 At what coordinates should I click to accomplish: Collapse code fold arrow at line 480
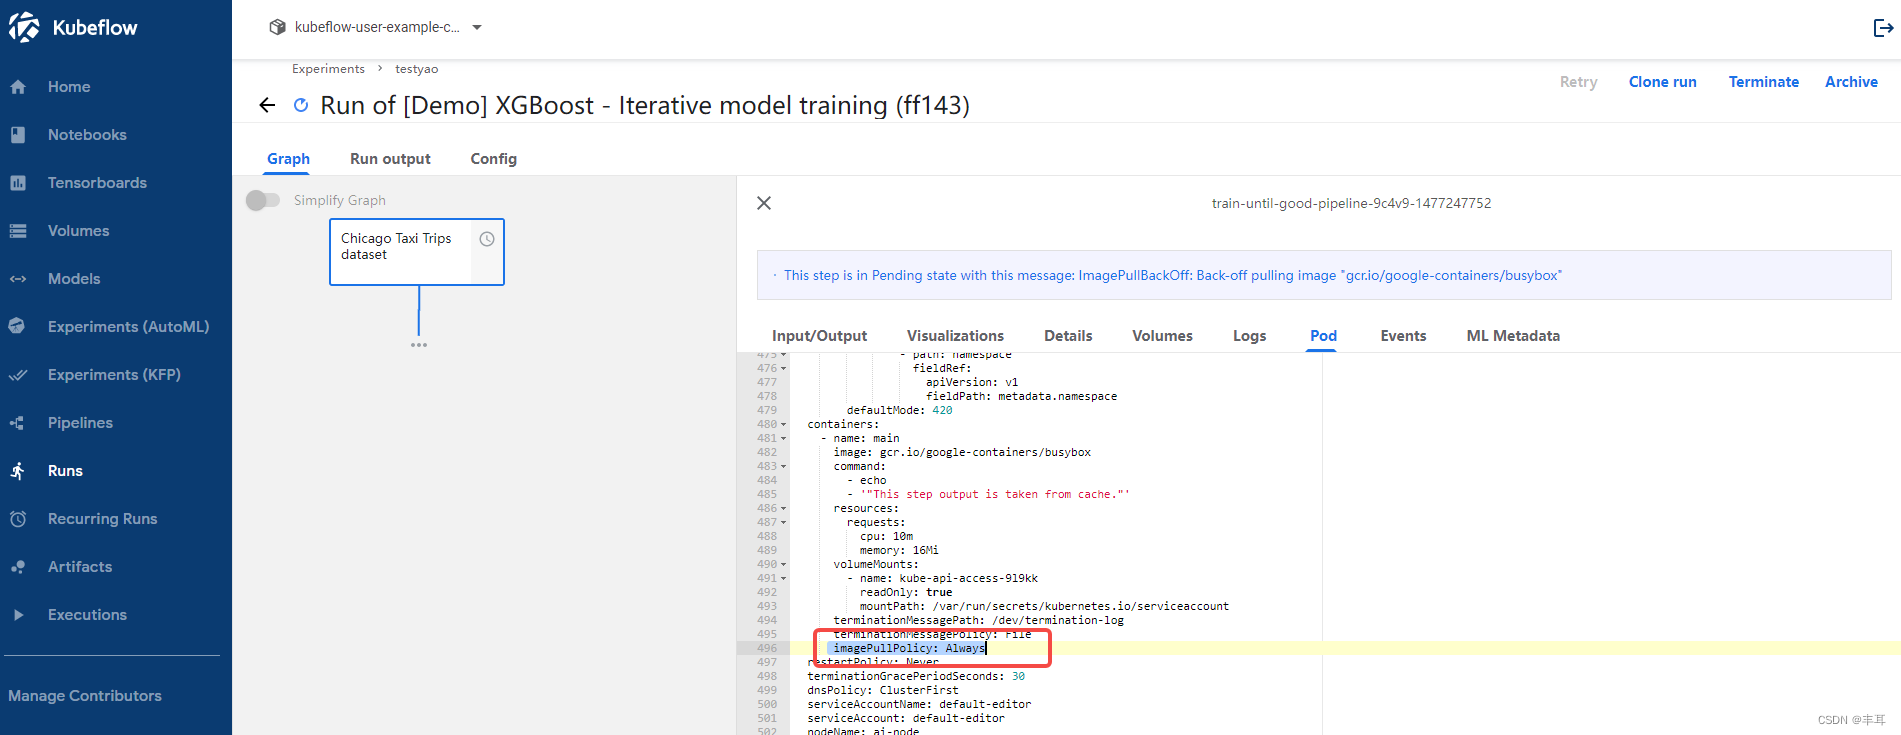(783, 425)
